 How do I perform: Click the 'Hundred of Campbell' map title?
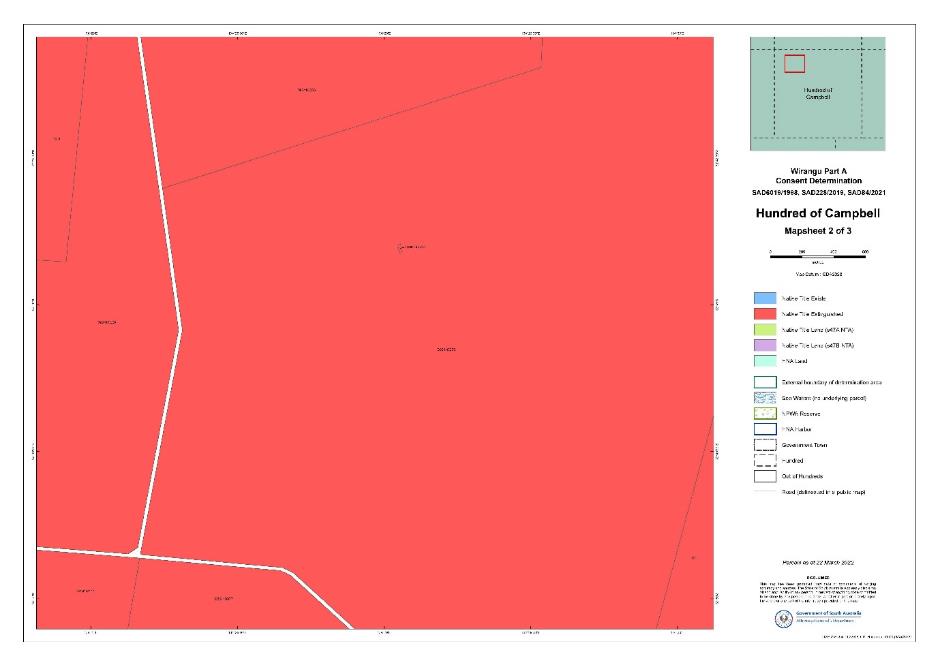pyautogui.click(x=818, y=213)
